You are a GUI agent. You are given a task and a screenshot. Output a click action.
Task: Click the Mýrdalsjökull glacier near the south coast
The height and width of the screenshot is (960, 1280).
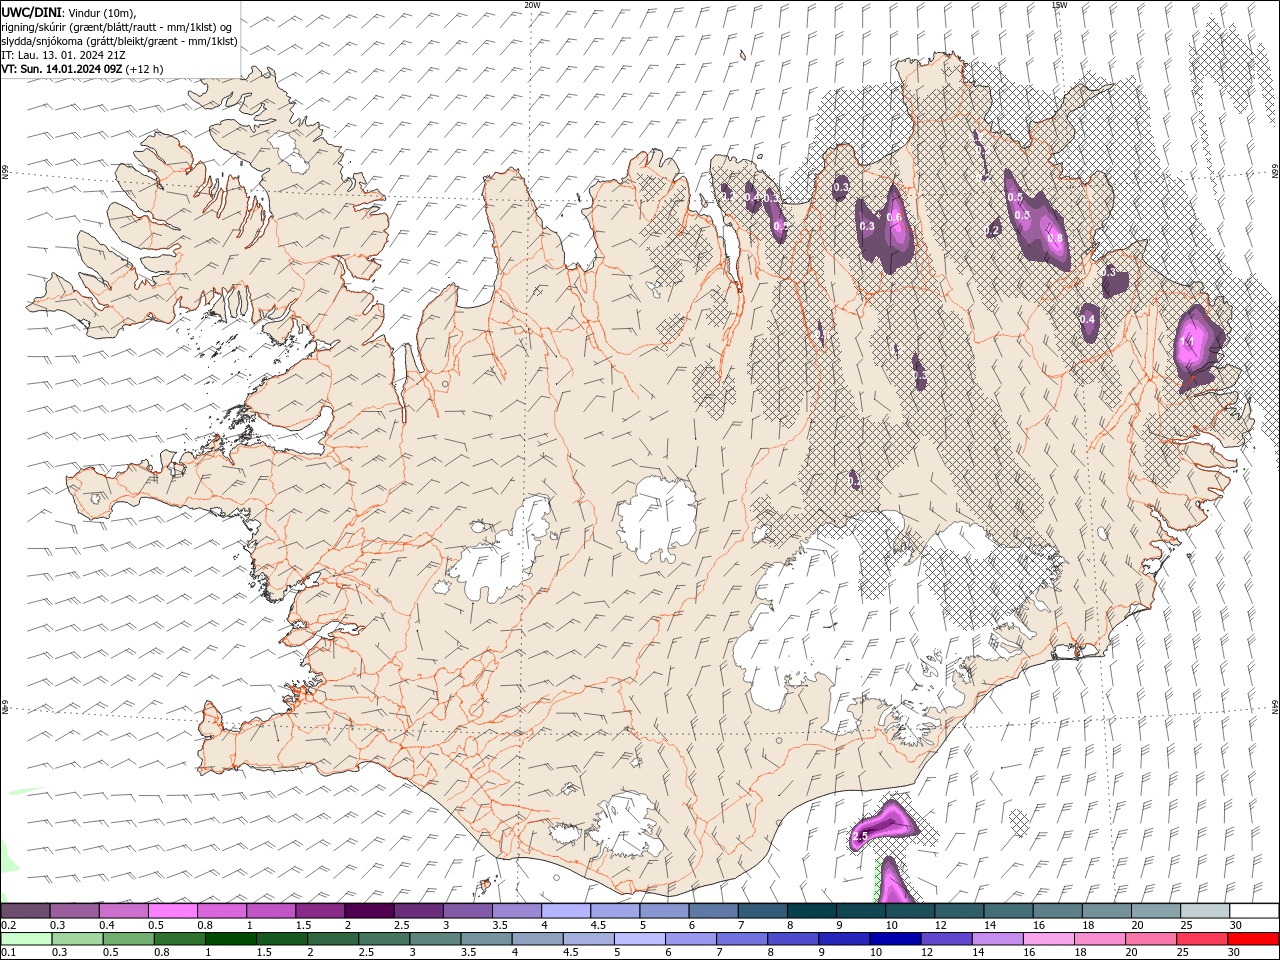coord(628,826)
